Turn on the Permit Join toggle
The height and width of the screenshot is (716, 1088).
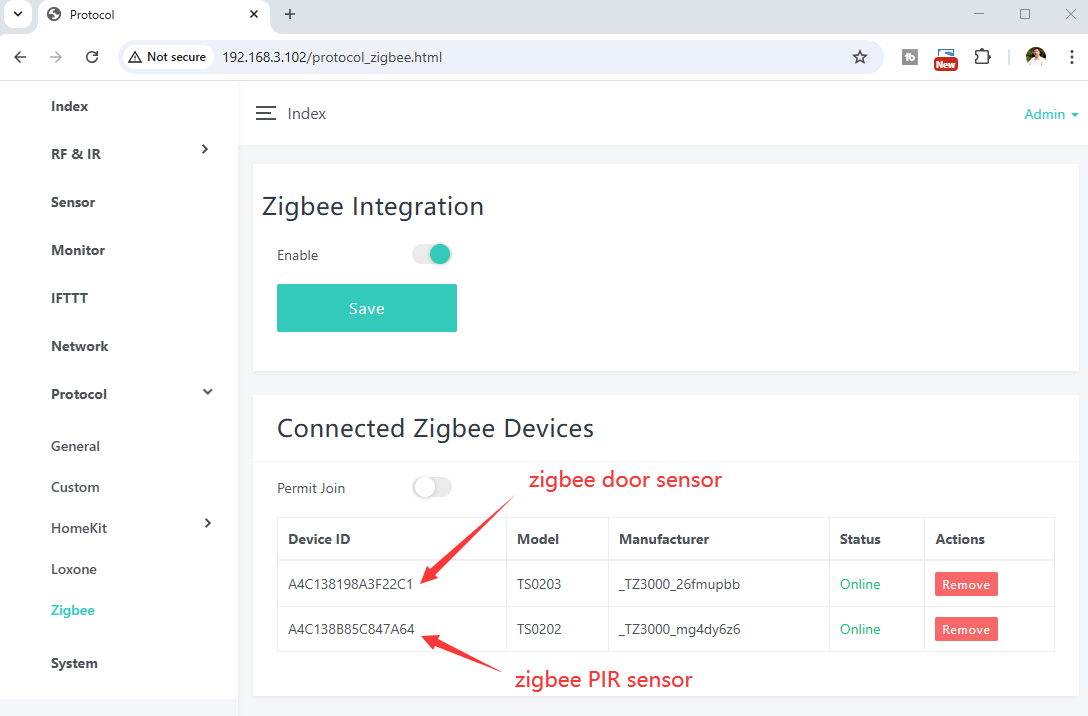point(432,488)
